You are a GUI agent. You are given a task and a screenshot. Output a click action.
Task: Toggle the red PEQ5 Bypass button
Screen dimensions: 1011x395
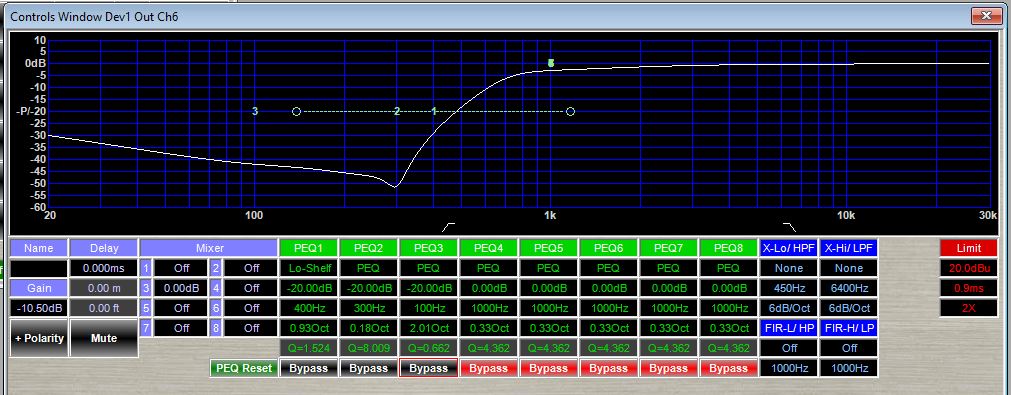pyautogui.click(x=549, y=369)
